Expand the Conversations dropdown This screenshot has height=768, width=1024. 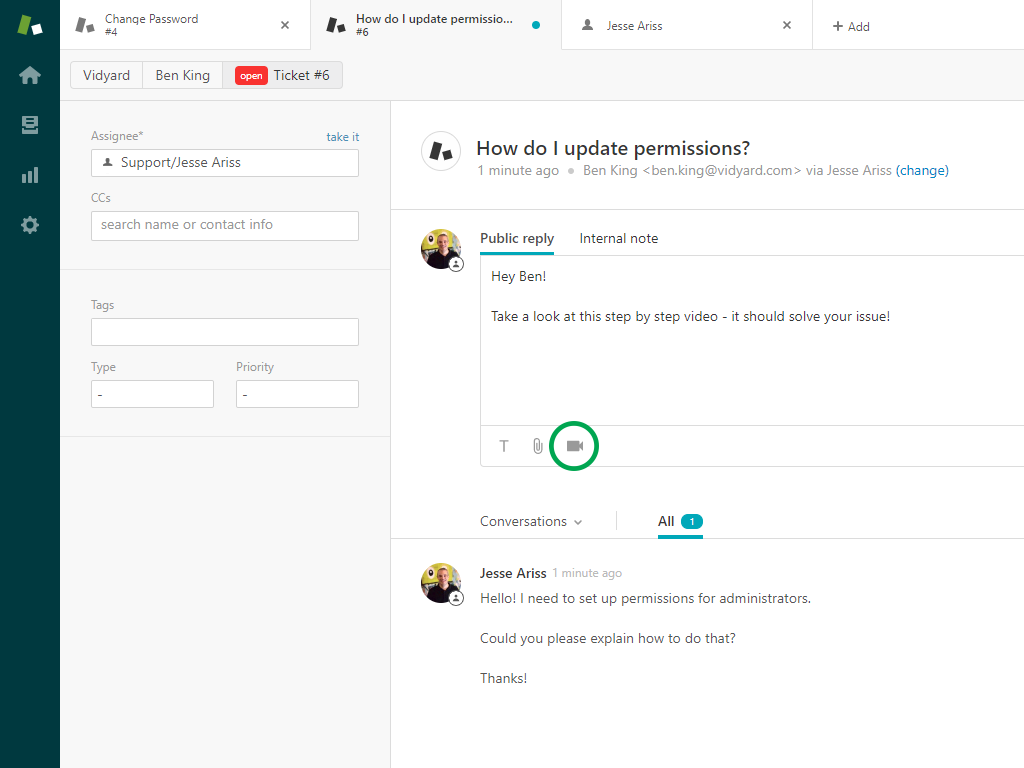531,521
